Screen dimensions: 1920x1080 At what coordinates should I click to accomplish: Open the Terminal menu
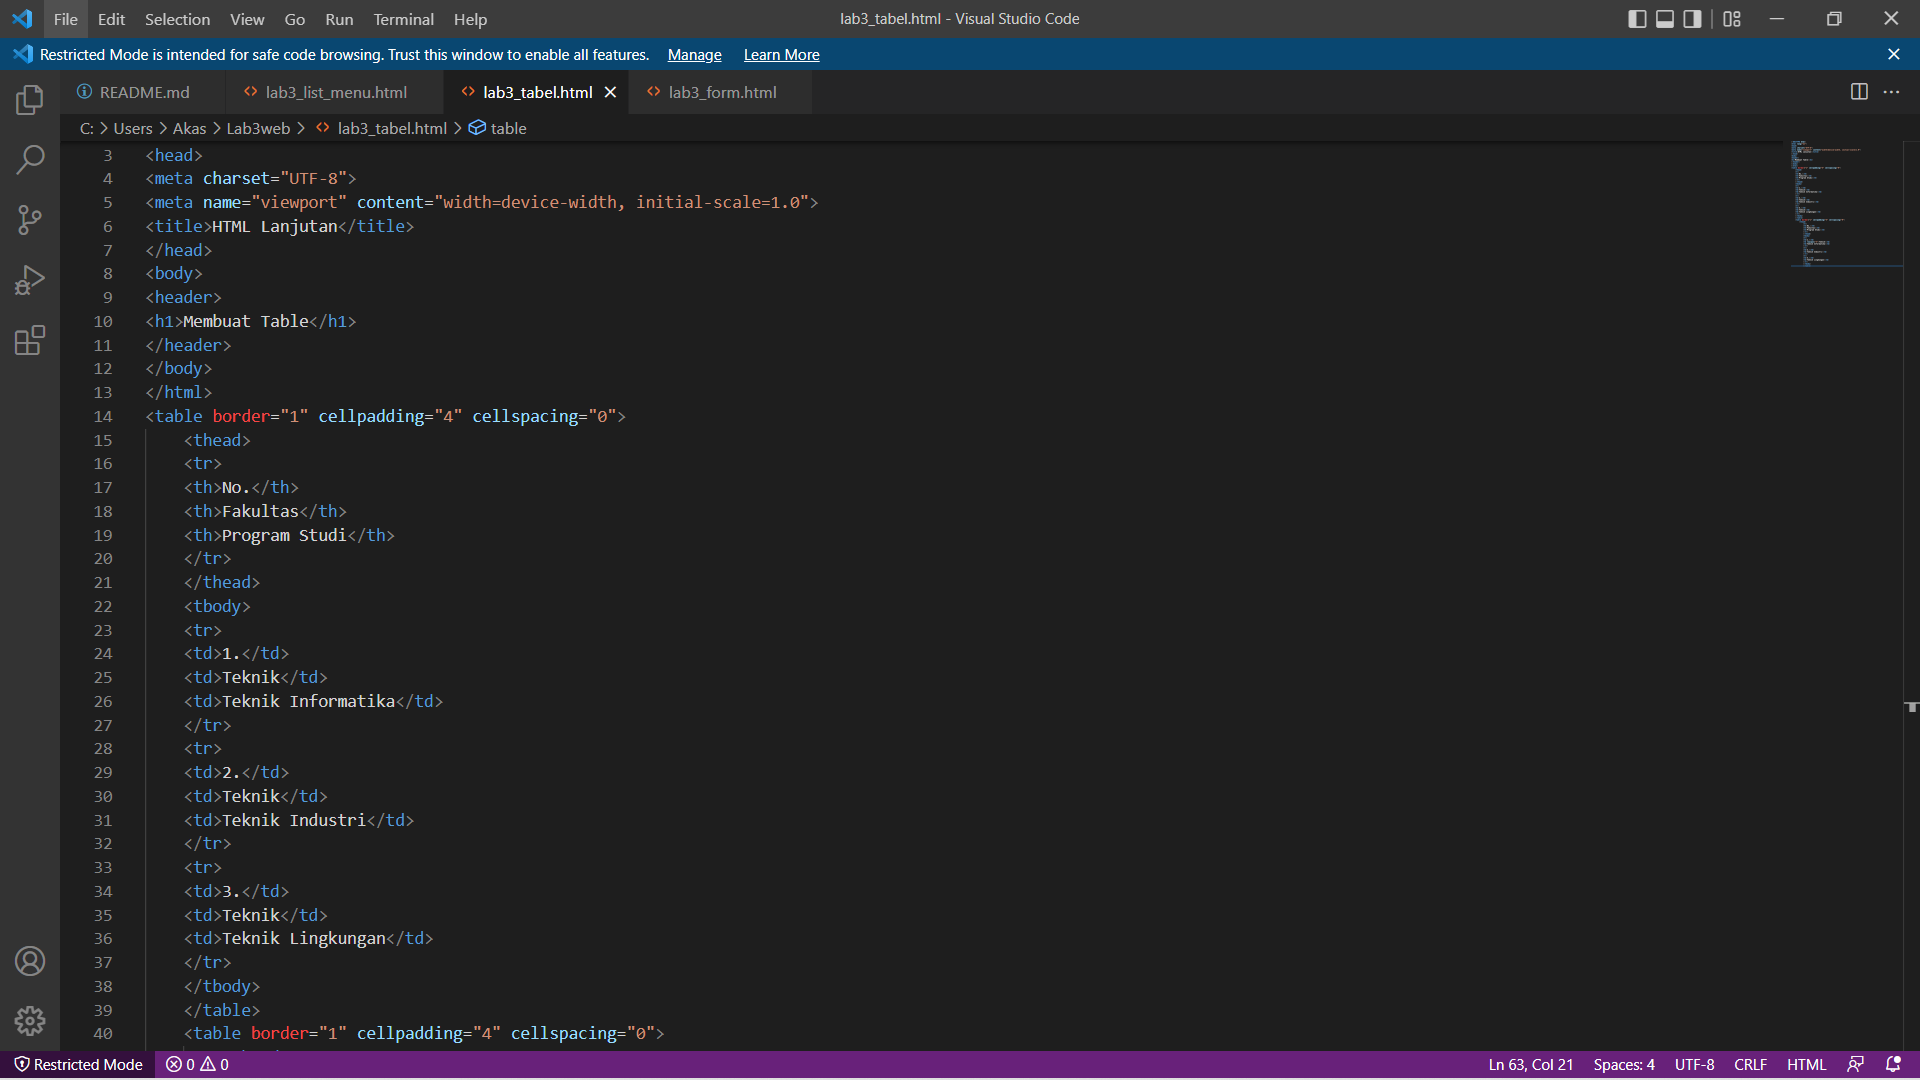(403, 19)
